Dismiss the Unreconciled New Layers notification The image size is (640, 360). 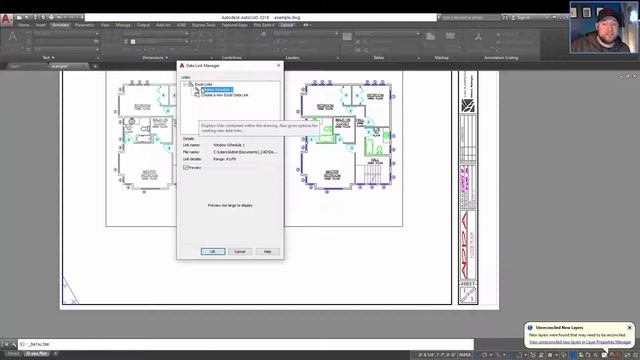[x=629, y=327]
